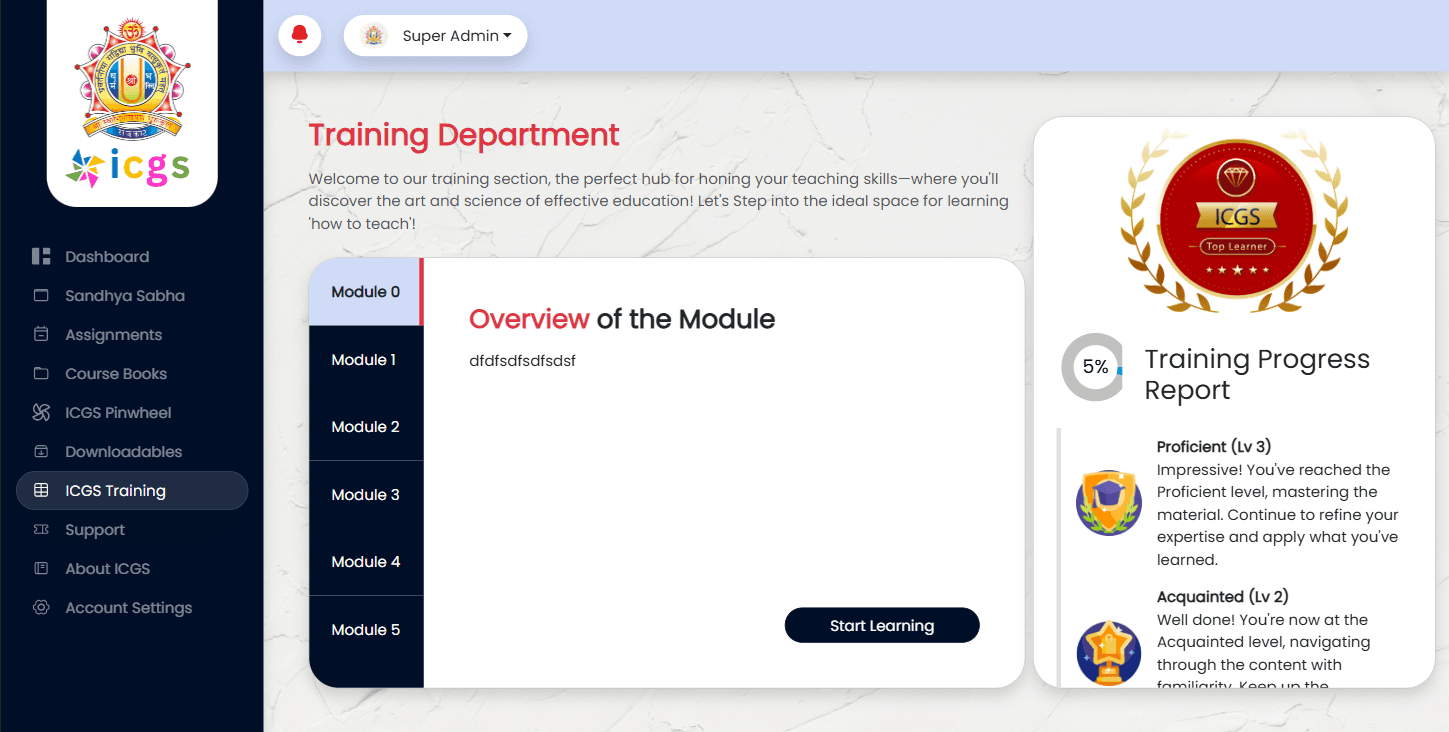The image size is (1449, 732).
Task: Select the Module 3 tab
Action: [x=365, y=495]
